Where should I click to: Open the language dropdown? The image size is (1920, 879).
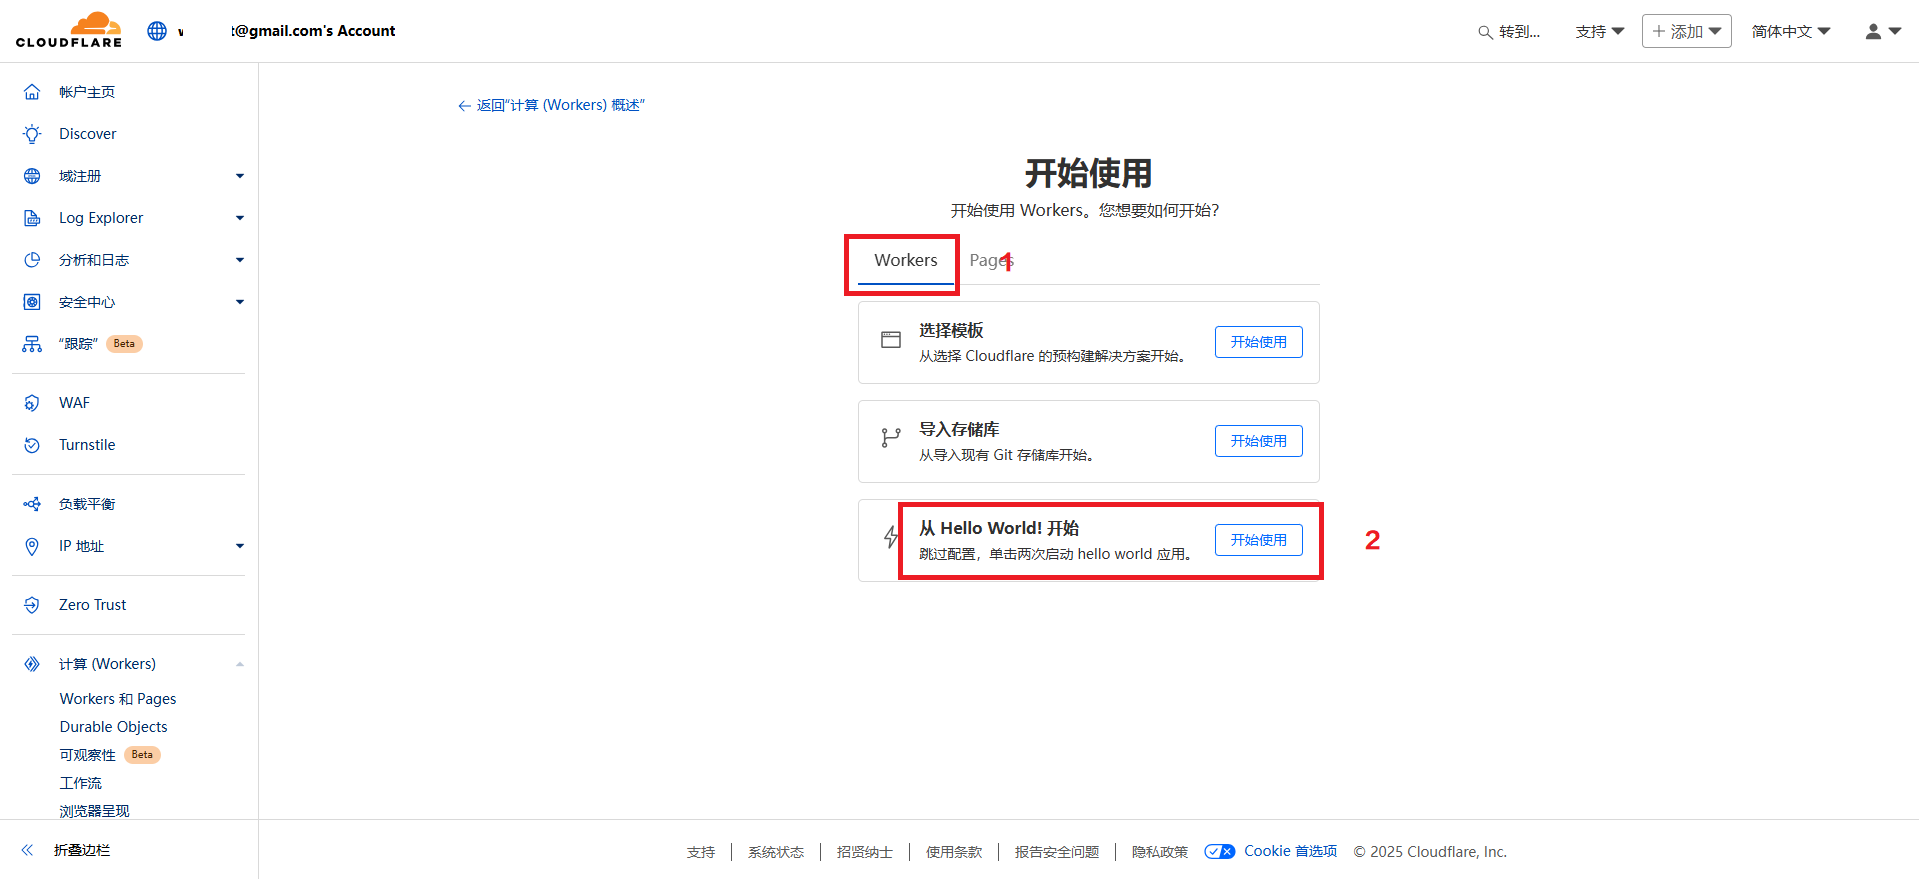tap(1790, 31)
